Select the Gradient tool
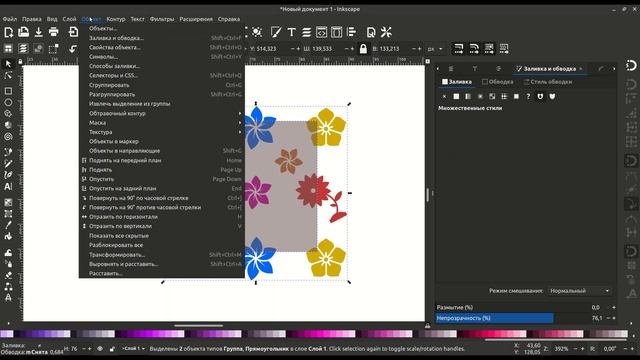 (x=8, y=202)
